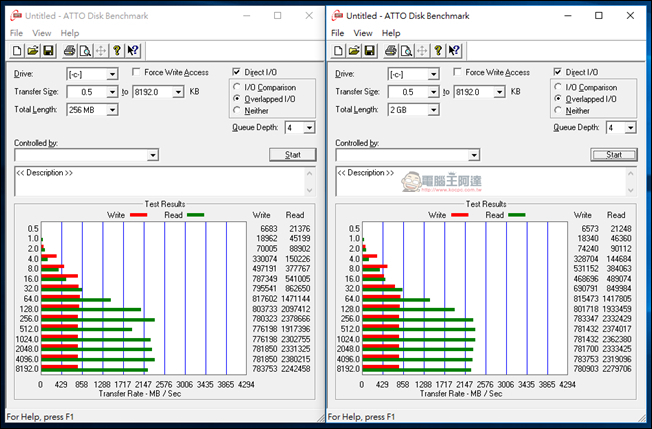
Task: Click Move crosshair icon in right window
Action: (422, 51)
